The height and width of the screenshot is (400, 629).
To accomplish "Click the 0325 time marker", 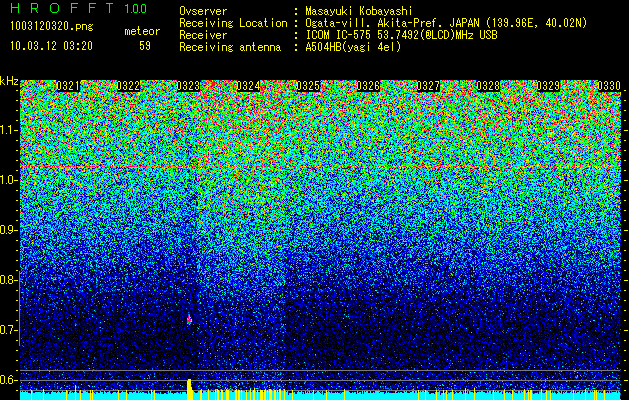I will tap(308, 86).
